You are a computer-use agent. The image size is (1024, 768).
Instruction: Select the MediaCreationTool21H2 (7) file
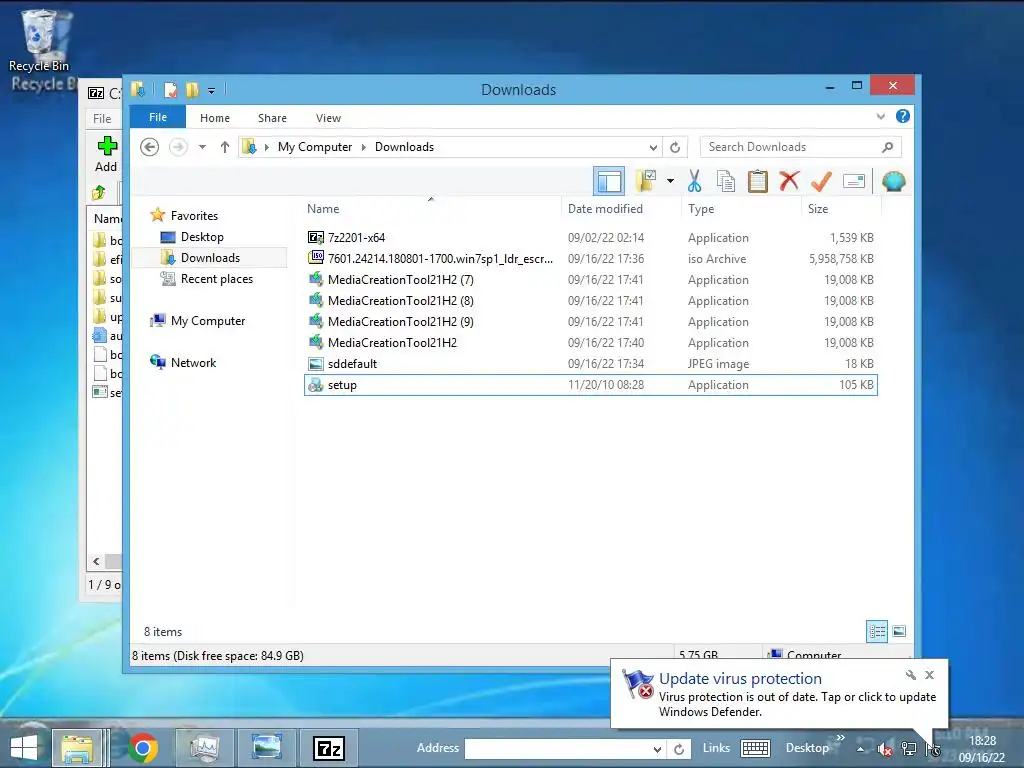coord(591,280)
